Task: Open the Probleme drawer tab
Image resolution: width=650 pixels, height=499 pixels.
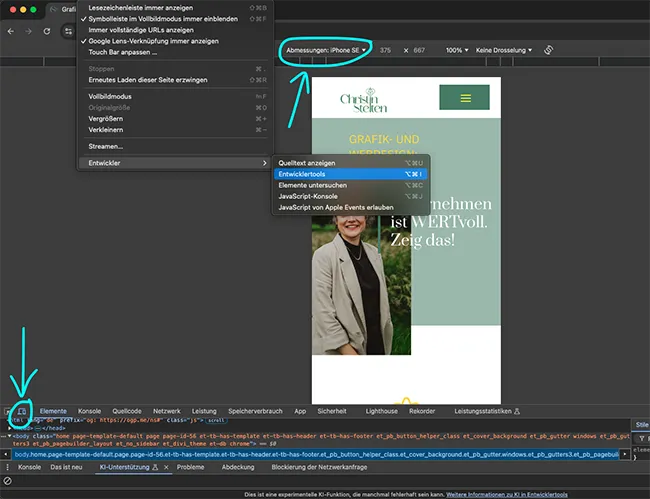Action: click(x=190, y=467)
